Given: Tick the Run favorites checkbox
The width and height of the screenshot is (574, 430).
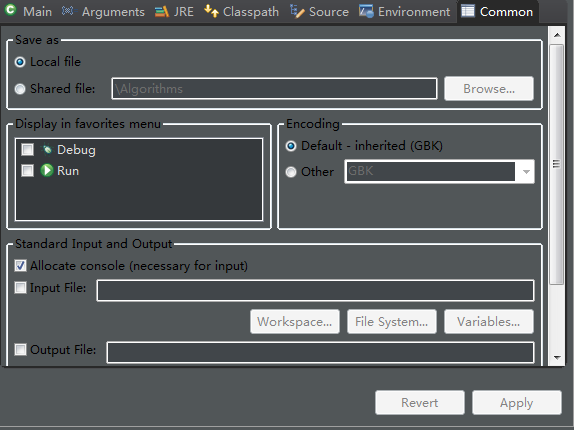Looking at the screenshot, I should [x=27, y=171].
